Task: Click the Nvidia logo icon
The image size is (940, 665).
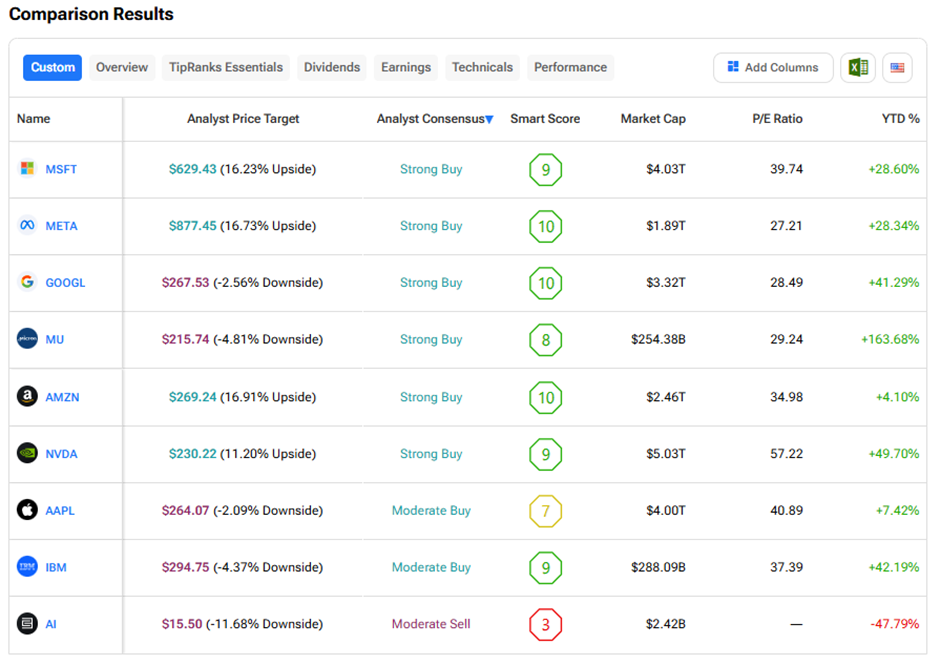Action: point(28,453)
